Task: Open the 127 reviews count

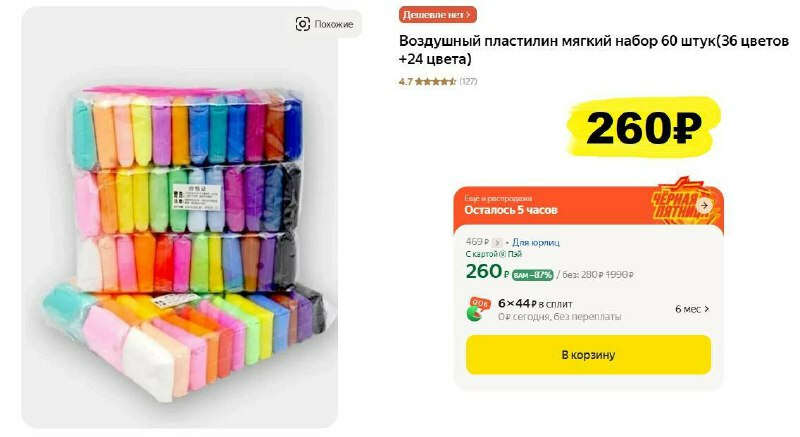Action: click(468, 82)
